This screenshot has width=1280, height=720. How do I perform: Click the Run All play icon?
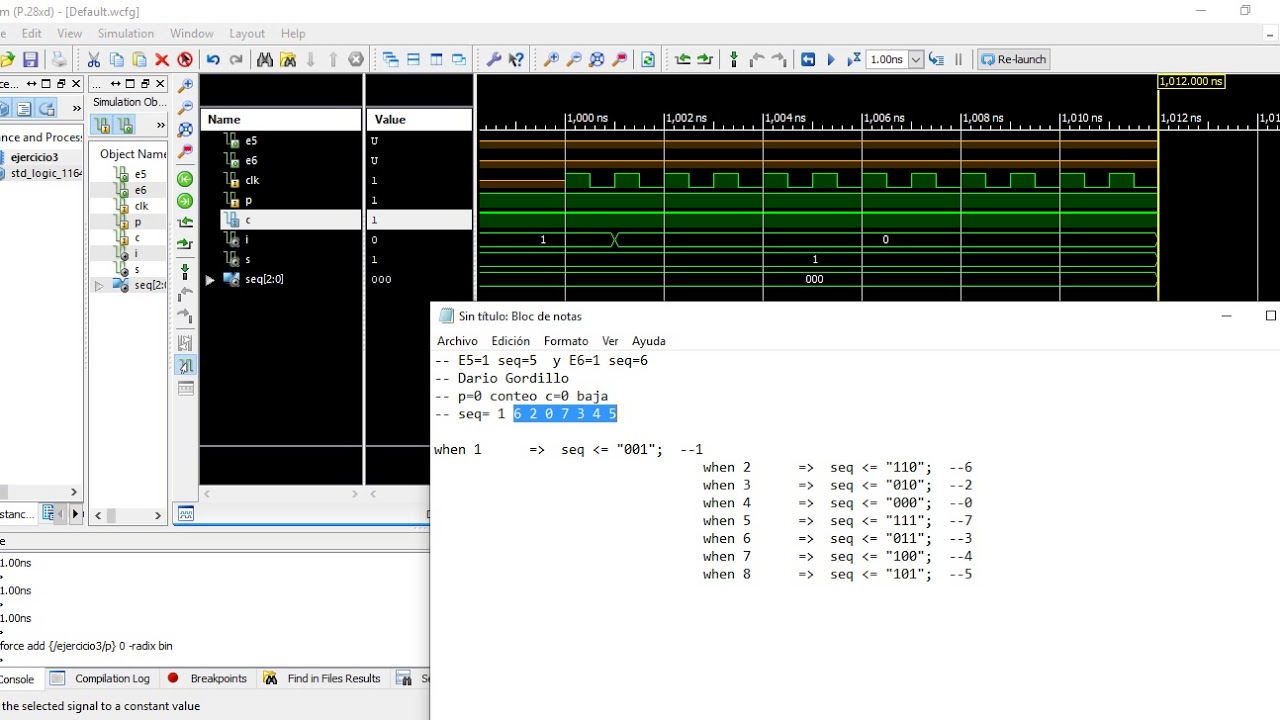point(831,60)
